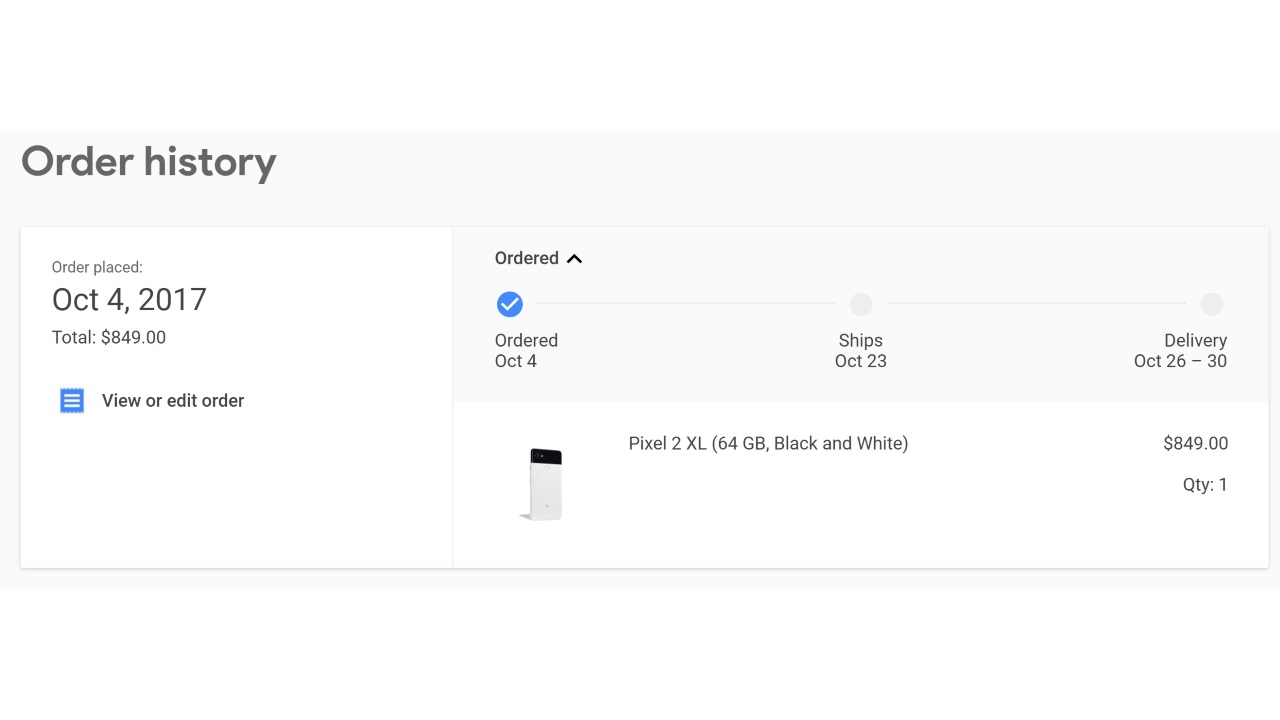Click the Delivery Oct 26 – 30 label
Viewport: 1280px width, 720px height.
coord(1180,351)
